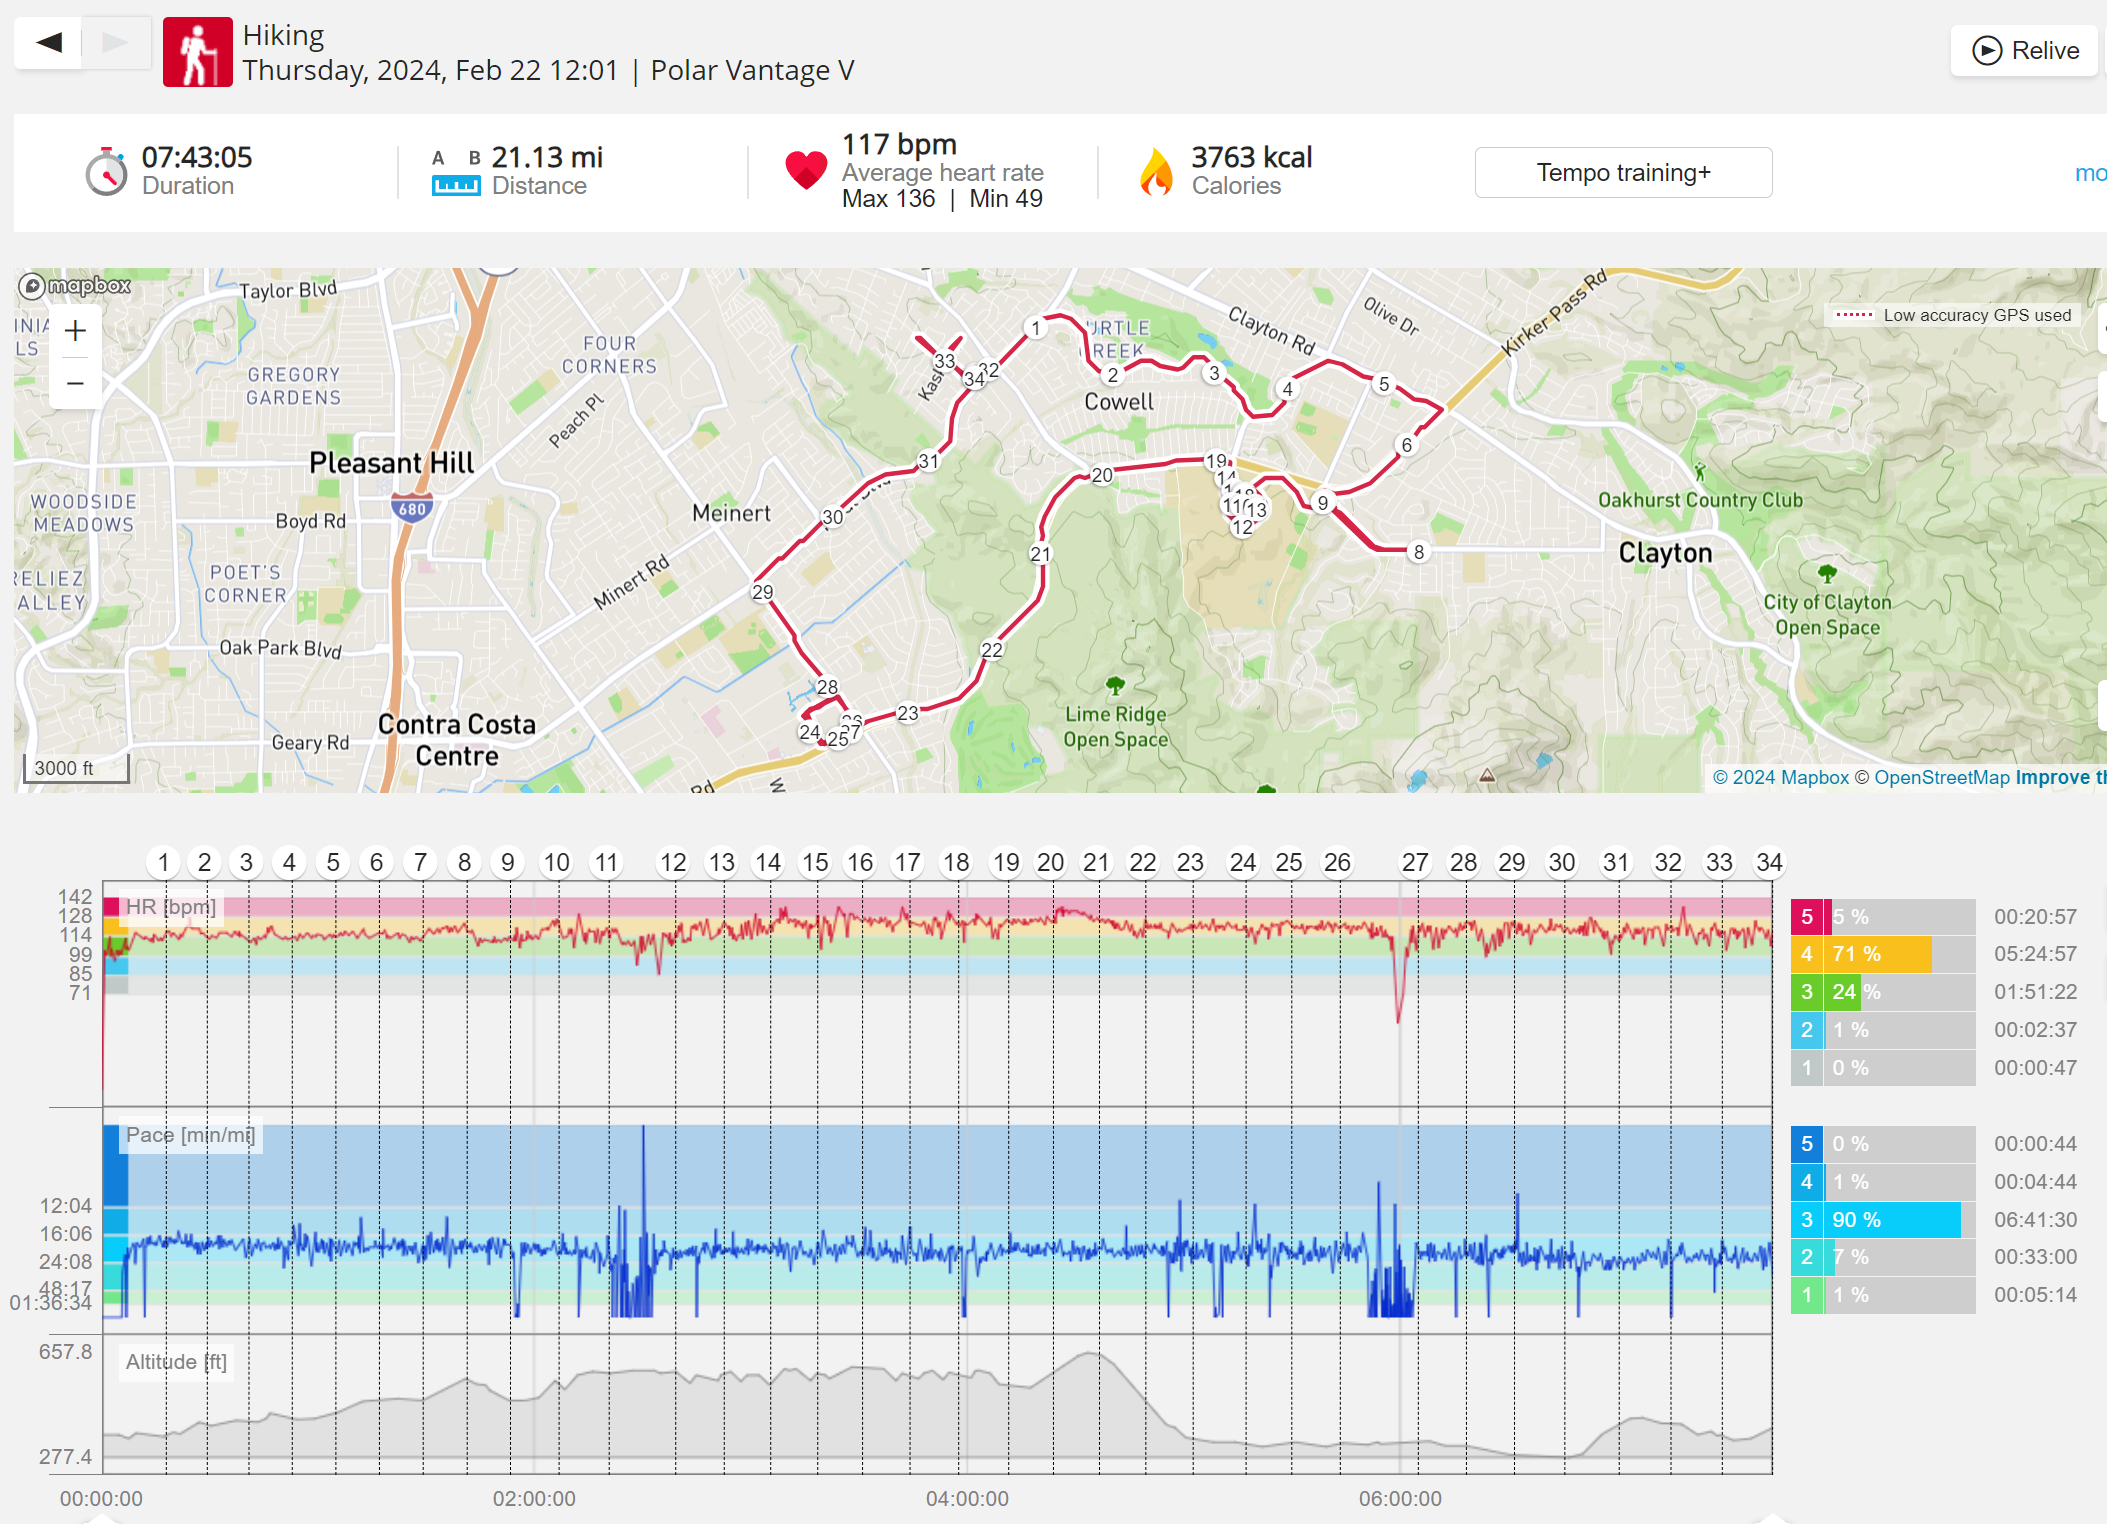This screenshot has height=1524, width=2107.
Task: Open the Tempo training+ benefit box
Action: pos(1623,172)
